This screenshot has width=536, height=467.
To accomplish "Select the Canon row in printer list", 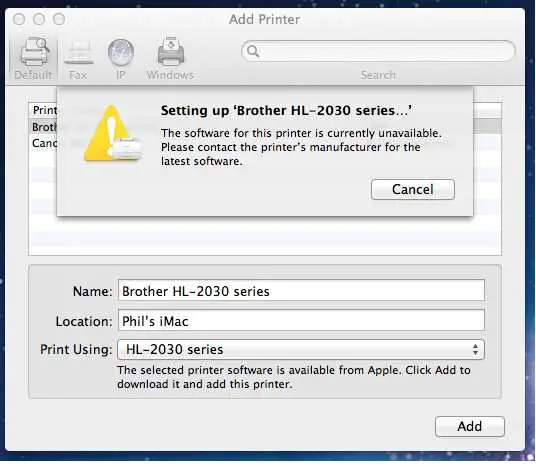I will click(x=44, y=143).
